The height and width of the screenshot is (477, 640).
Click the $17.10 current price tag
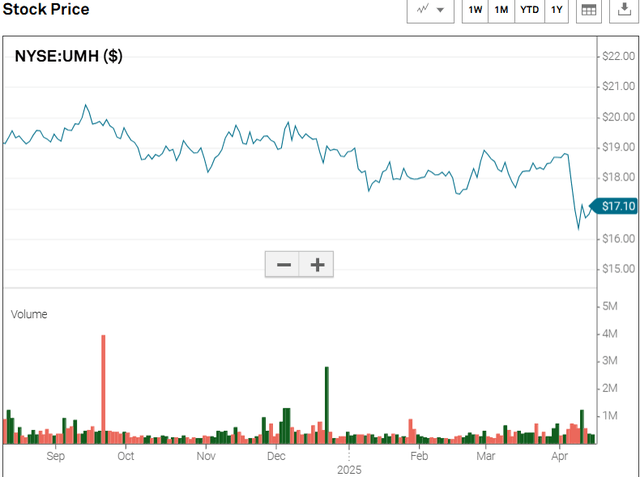(614, 206)
